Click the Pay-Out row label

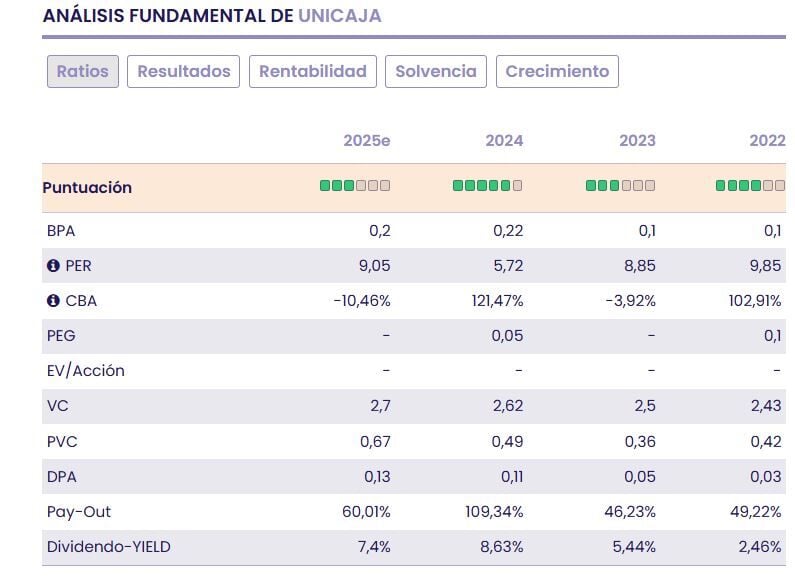pyautogui.click(x=79, y=512)
